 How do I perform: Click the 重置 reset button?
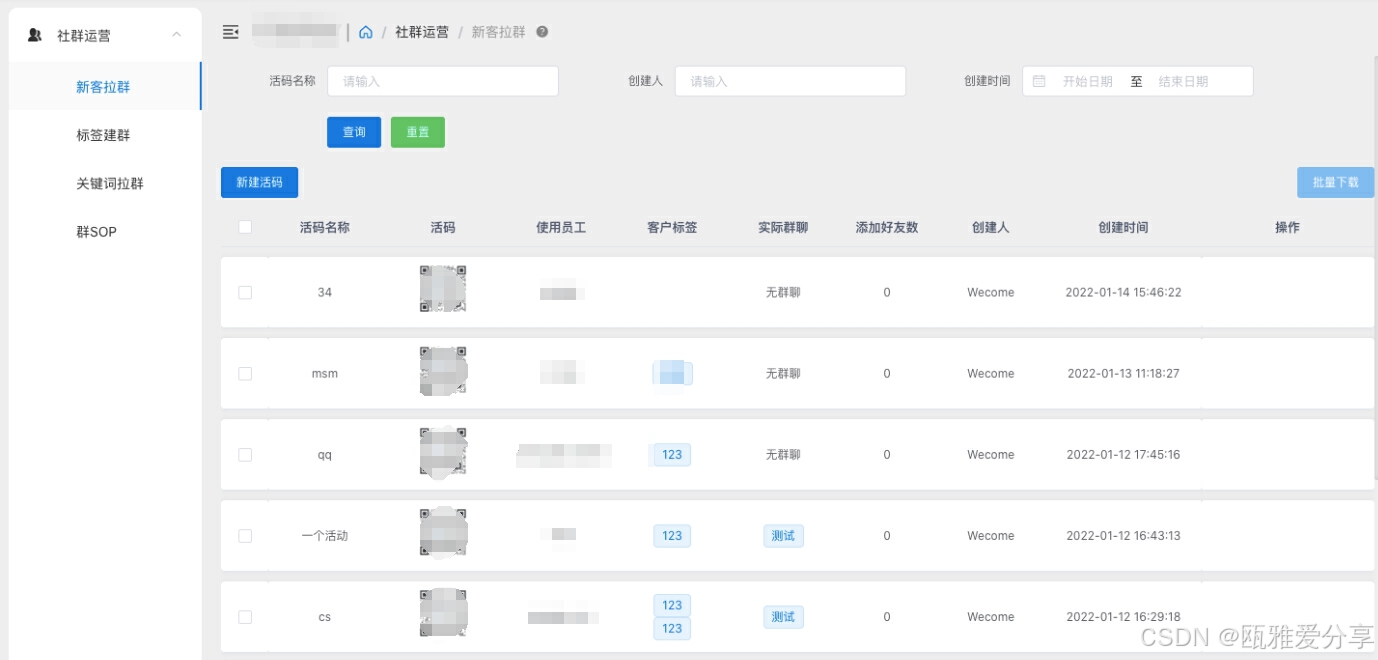[x=417, y=131]
